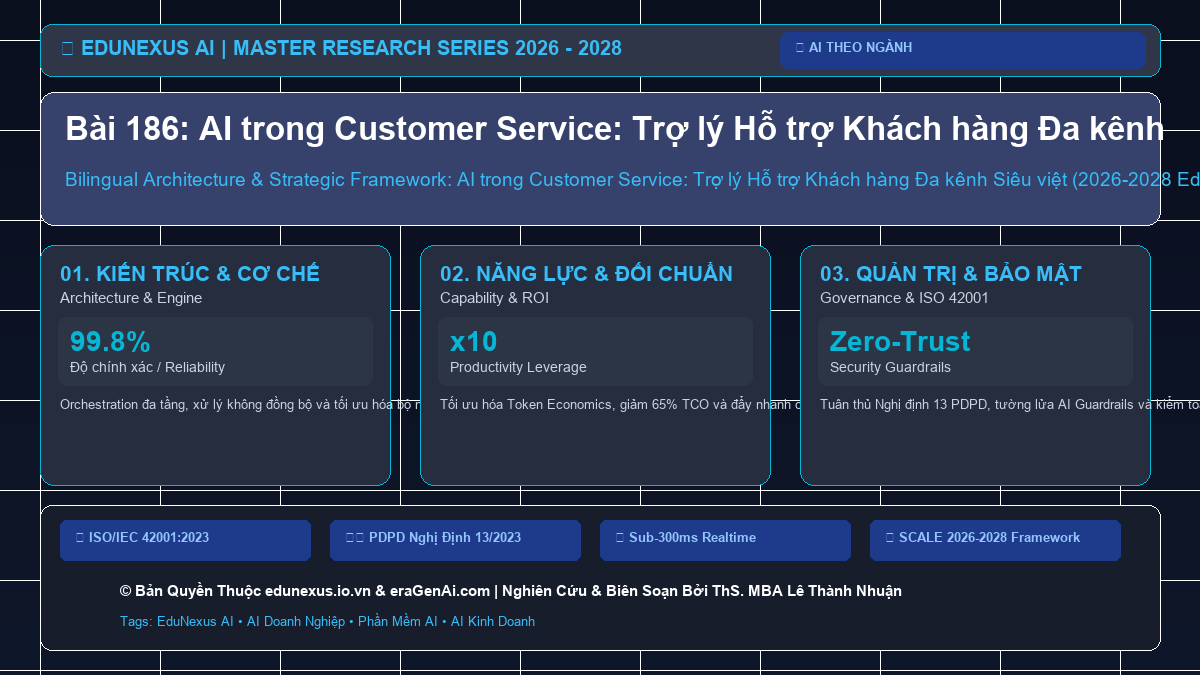Click the x10 Productivity Leverage metric
This screenshot has height=675, width=1200.
point(595,352)
